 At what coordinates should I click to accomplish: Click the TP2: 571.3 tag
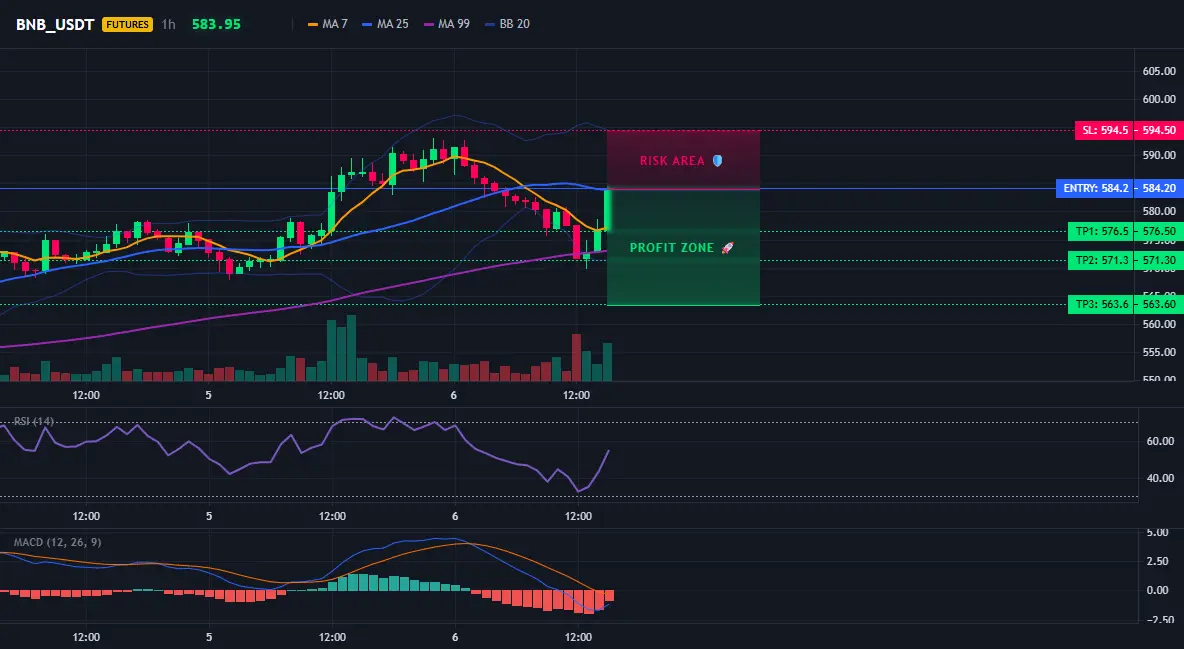tap(1102, 260)
